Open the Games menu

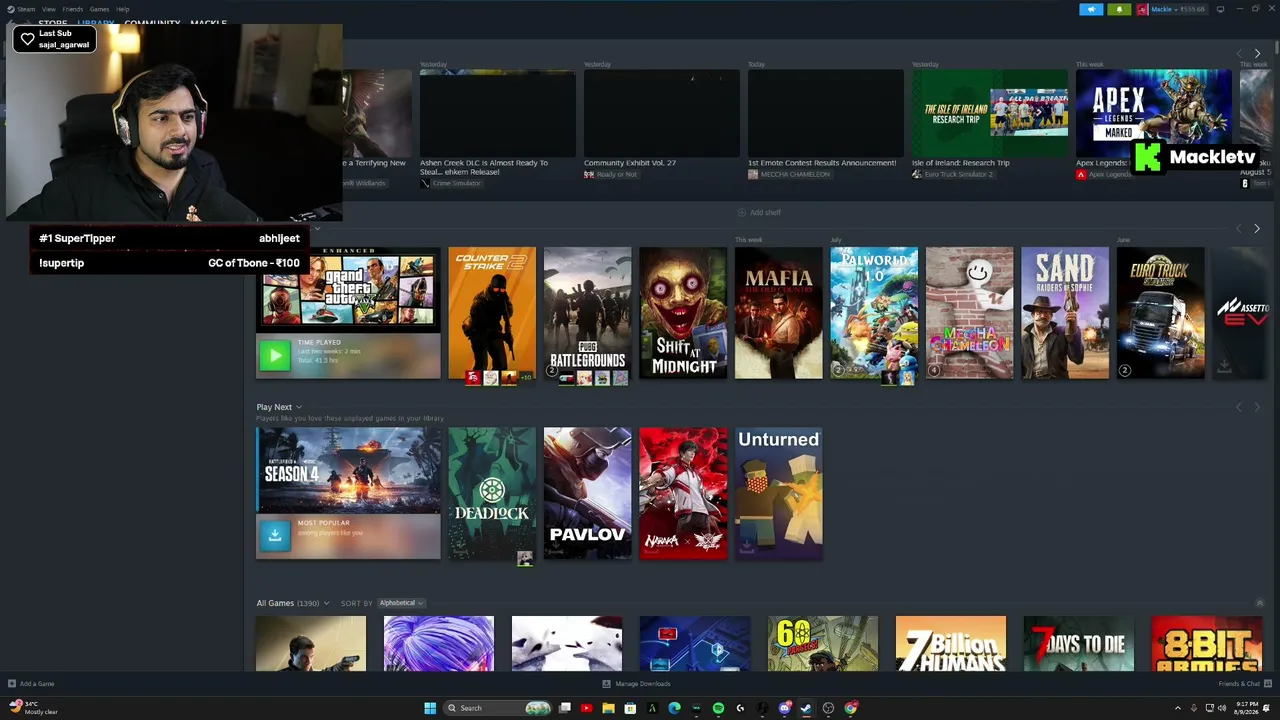(99, 9)
